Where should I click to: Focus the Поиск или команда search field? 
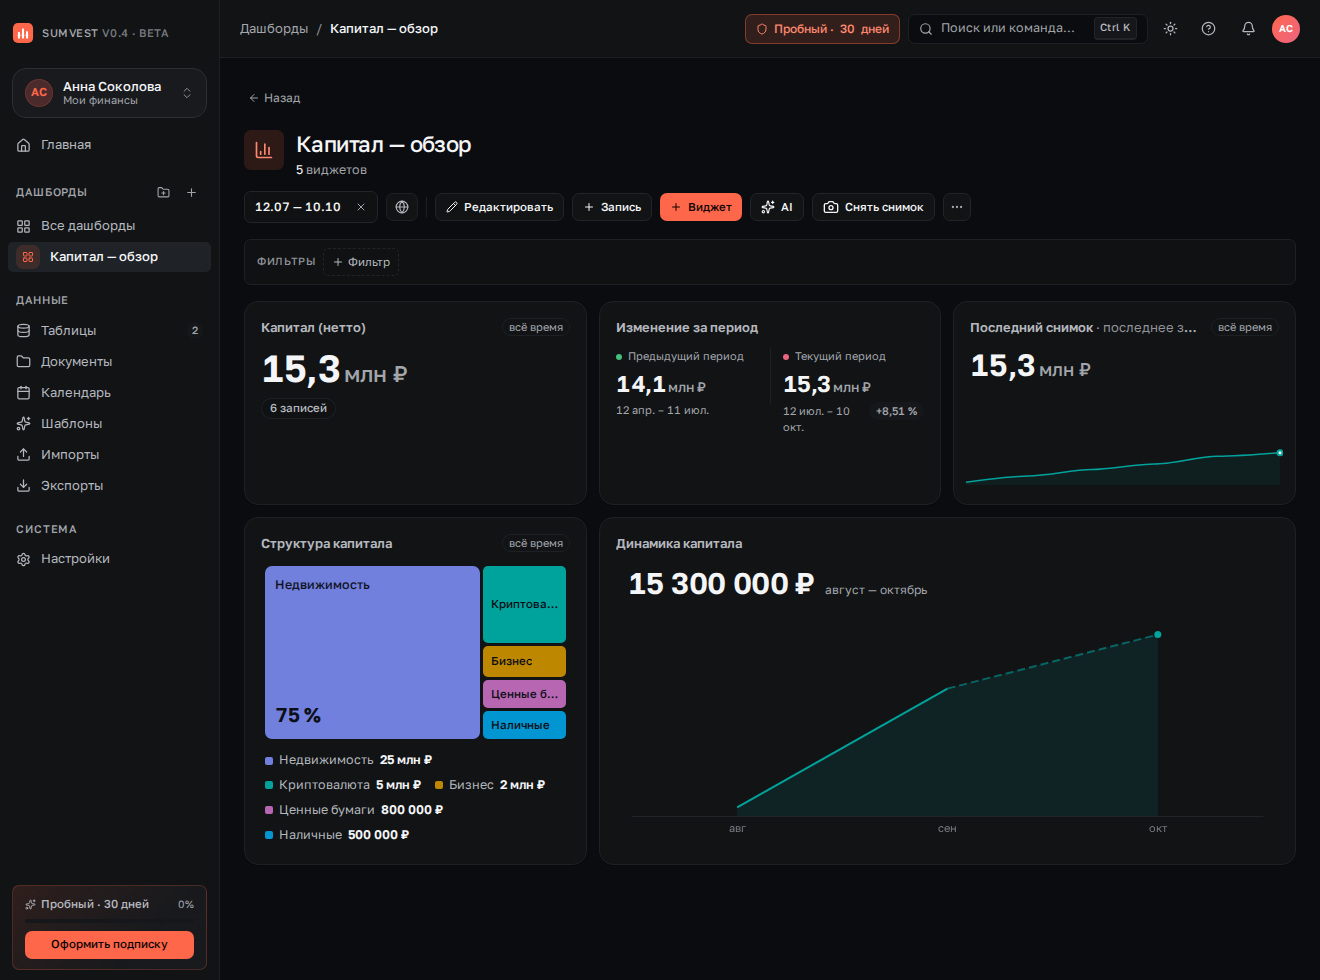coord(1027,29)
